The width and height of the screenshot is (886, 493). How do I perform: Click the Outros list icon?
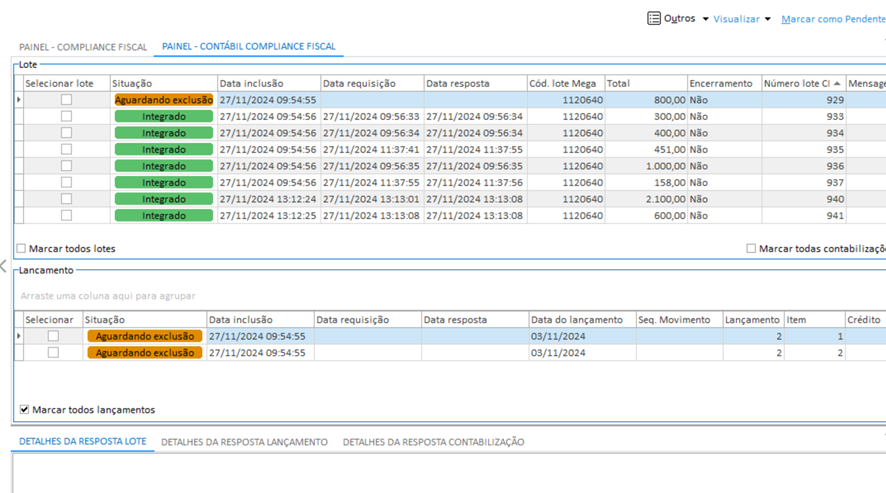(653, 18)
